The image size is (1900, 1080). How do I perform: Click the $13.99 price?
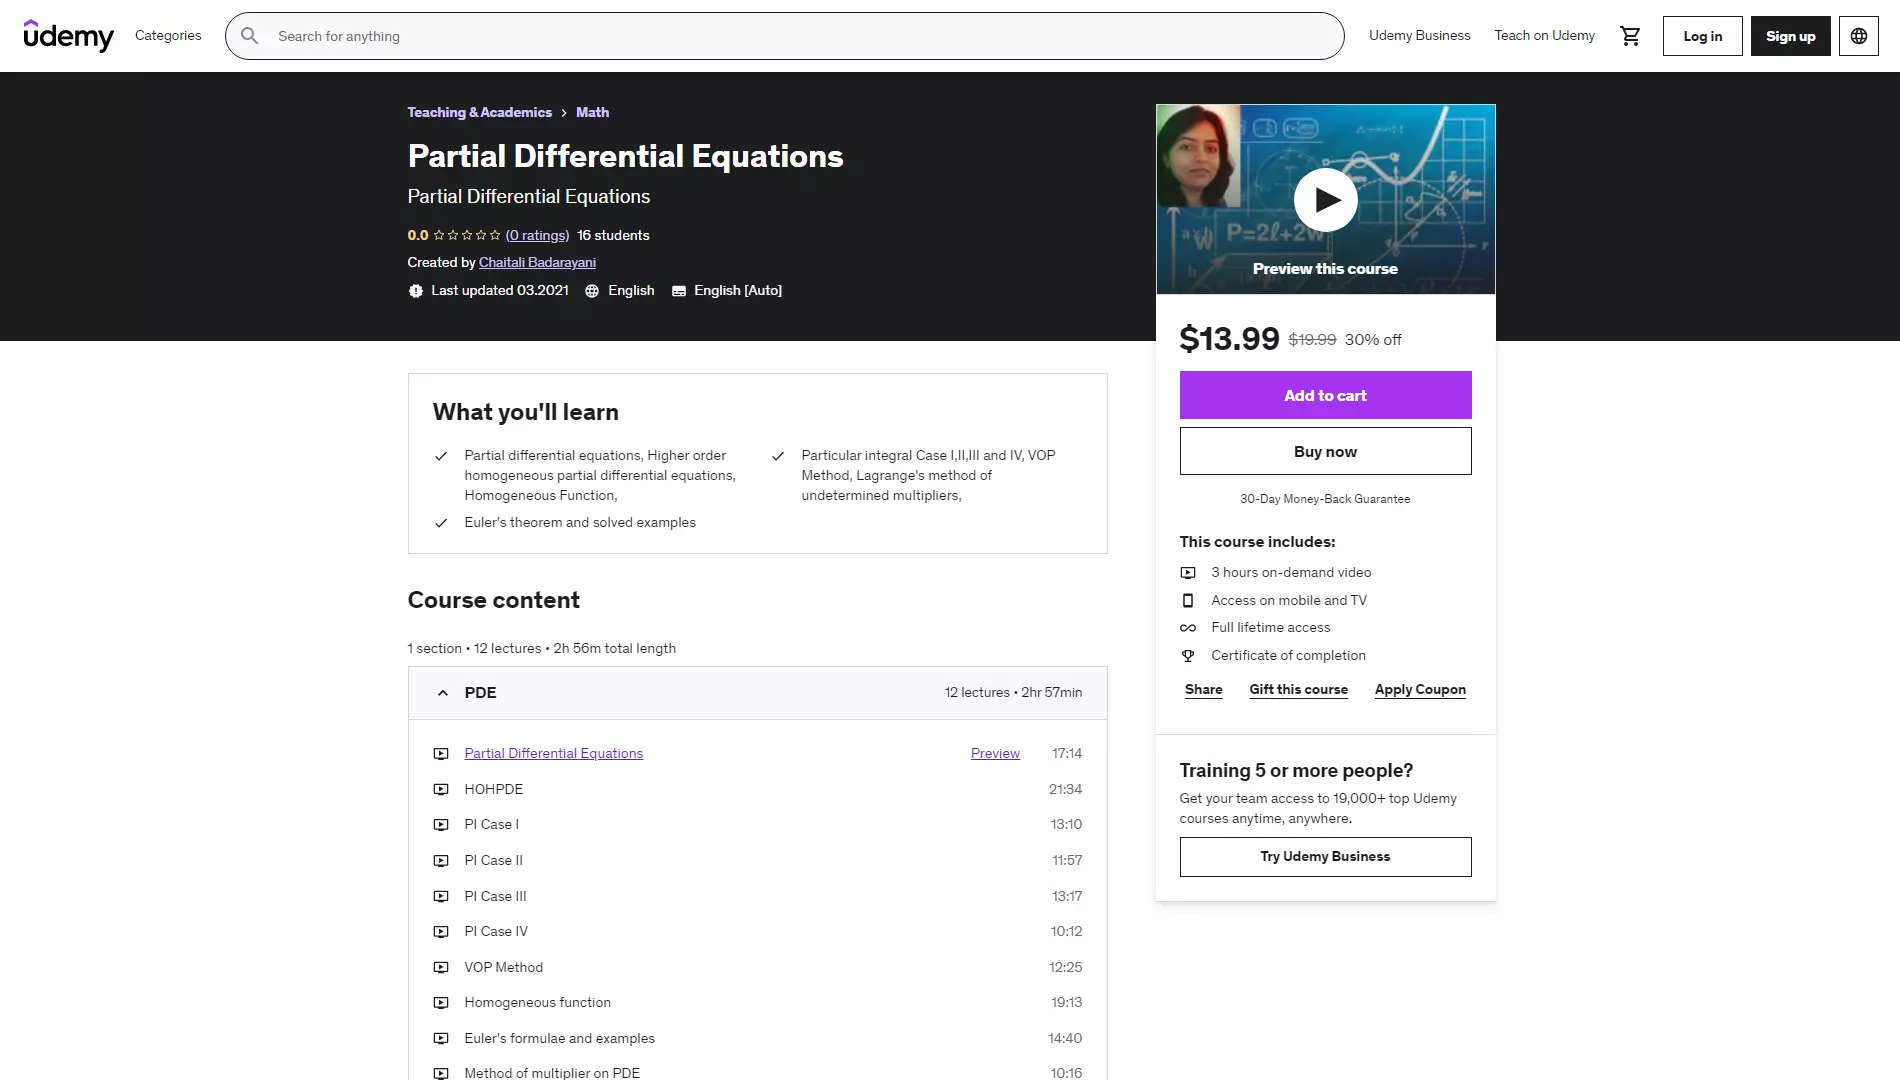tap(1229, 339)
